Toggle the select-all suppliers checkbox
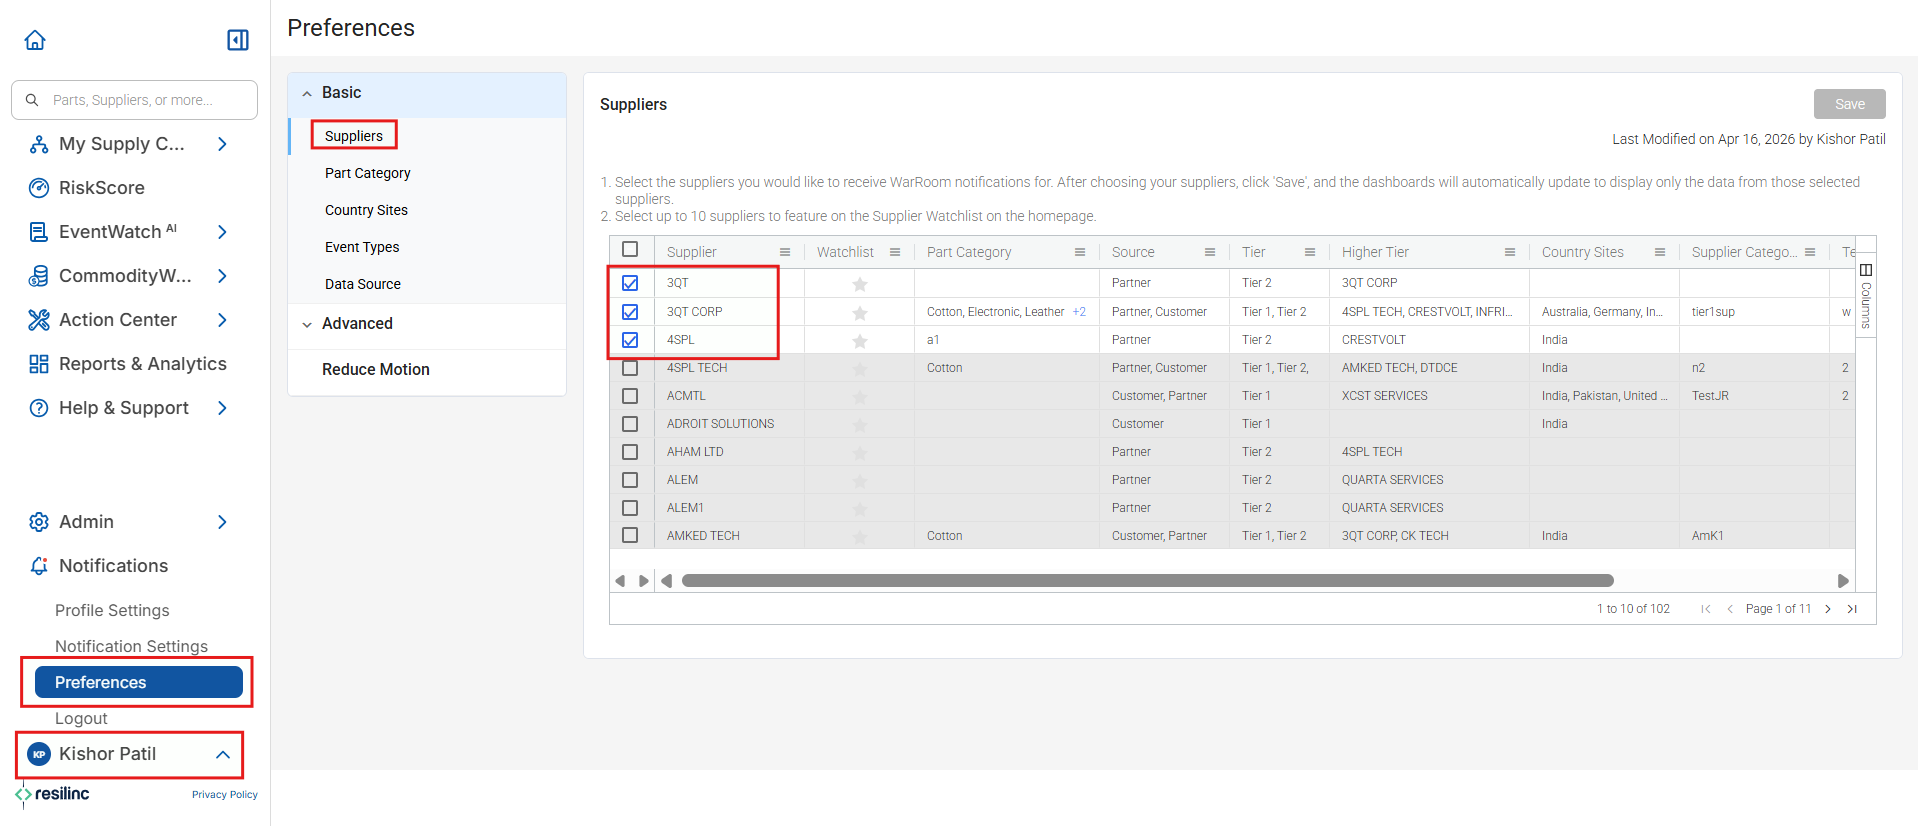 [x=630, y=249]
